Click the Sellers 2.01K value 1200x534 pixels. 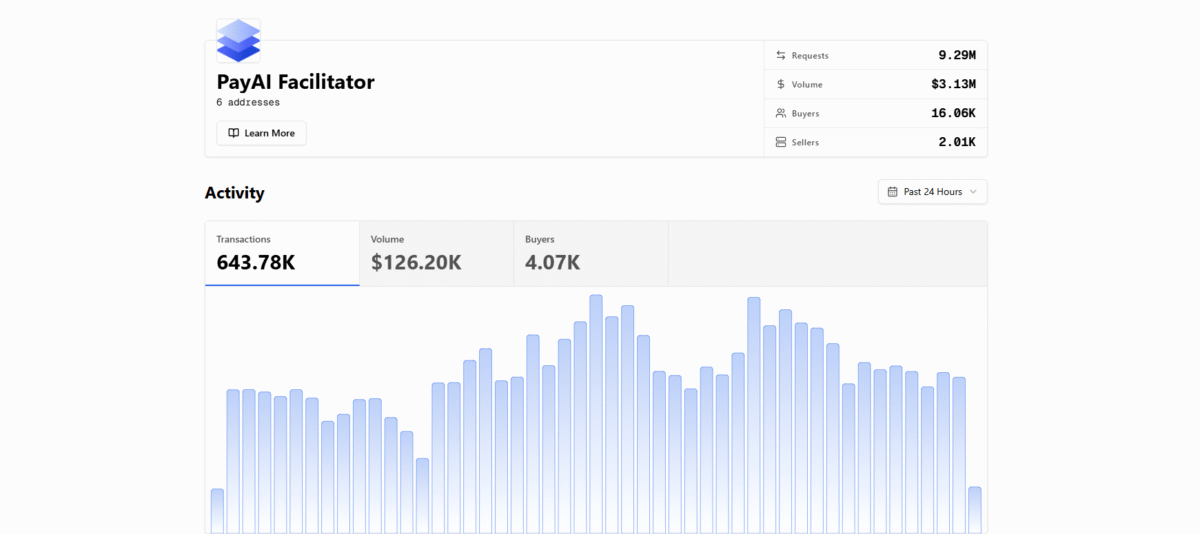pyautogui.click(x=956, y=142)
